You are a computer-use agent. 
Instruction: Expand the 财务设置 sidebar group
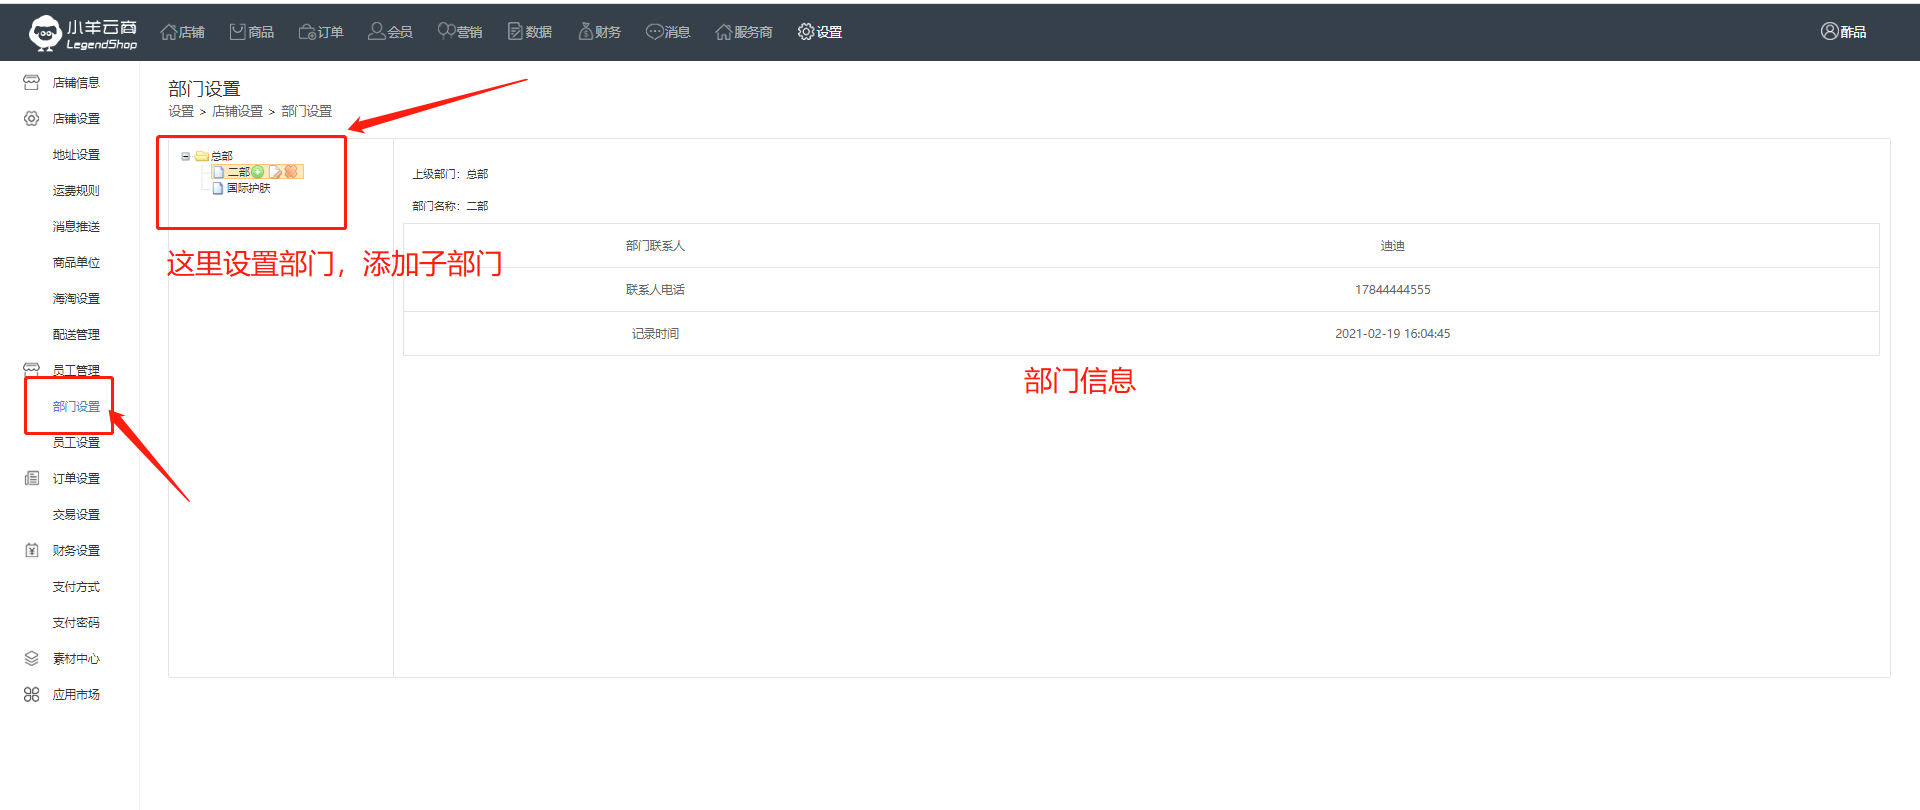click(76, 551)
